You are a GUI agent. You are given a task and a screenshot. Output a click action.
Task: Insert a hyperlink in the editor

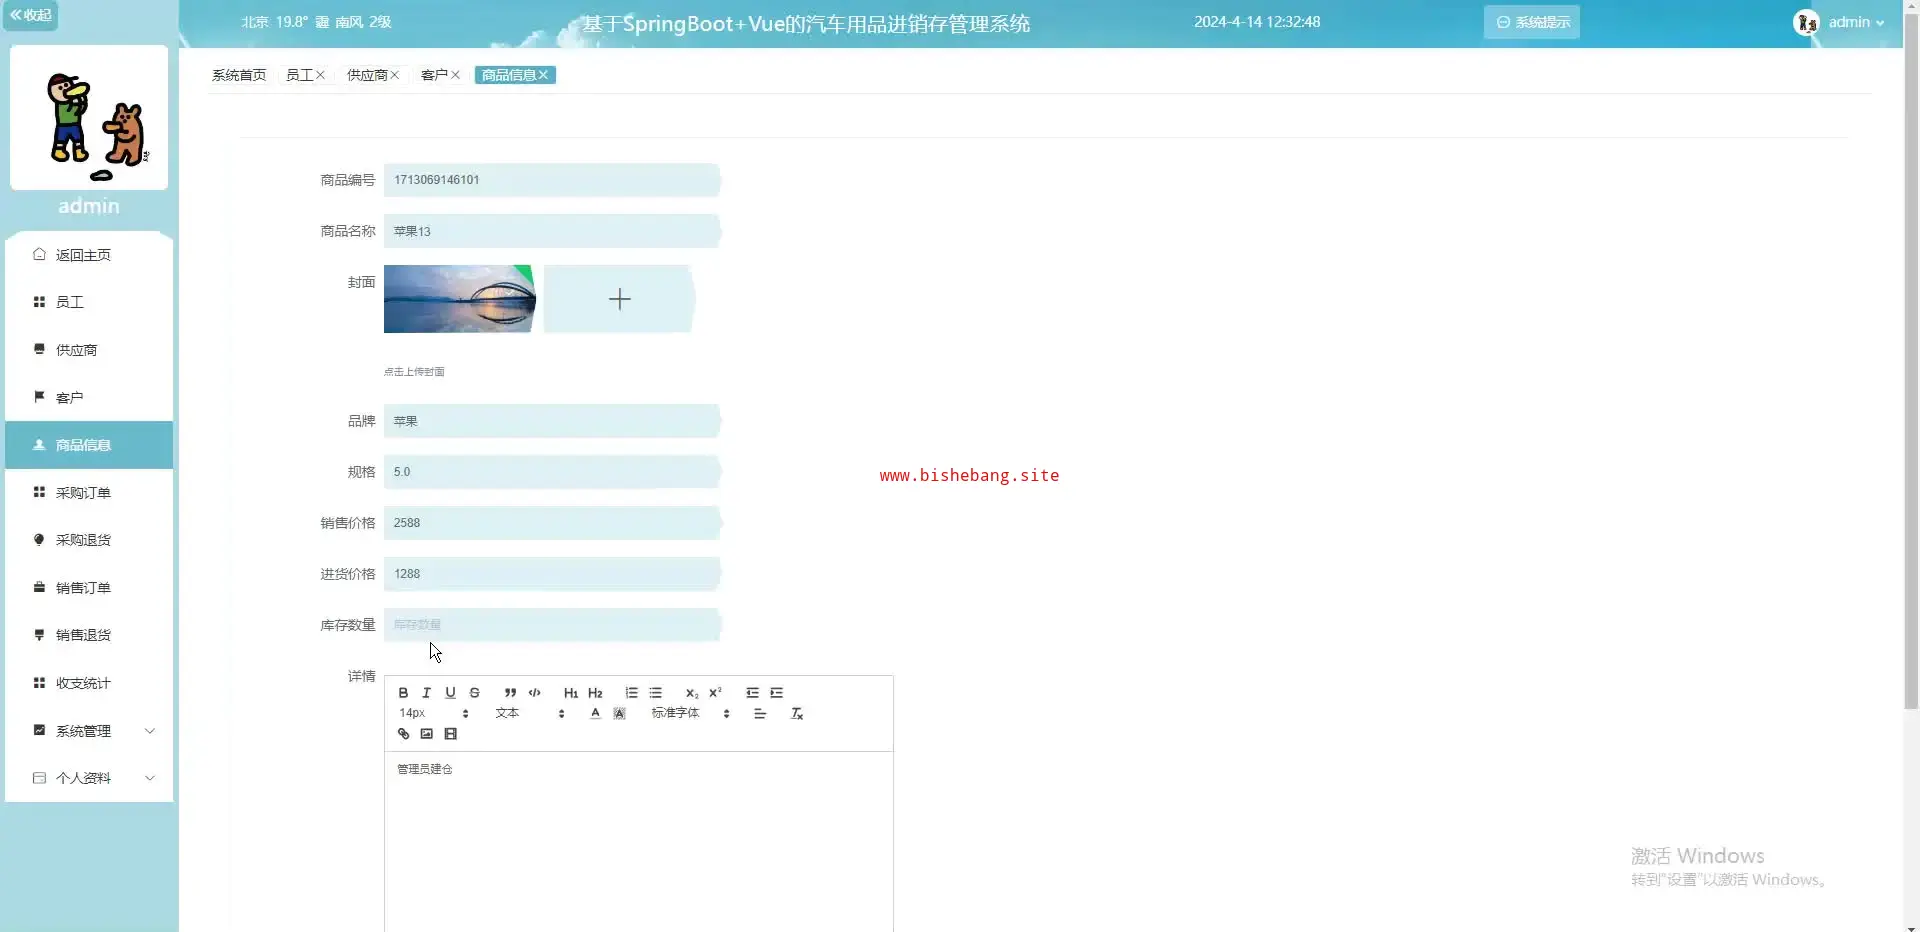coord(403,734)
